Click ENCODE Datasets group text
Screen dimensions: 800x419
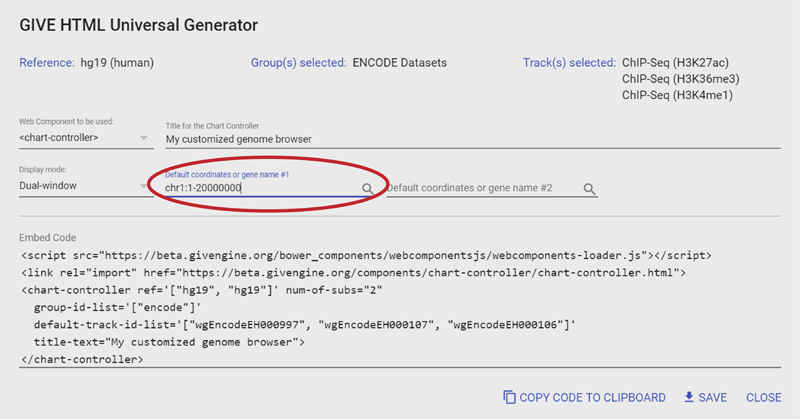coord(399,63)
